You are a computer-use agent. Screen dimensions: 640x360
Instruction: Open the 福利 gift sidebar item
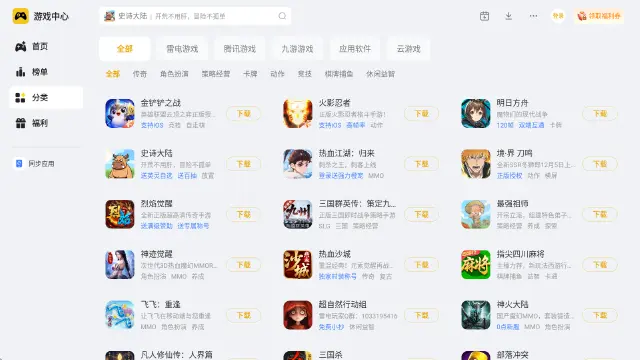coord(46,123)
